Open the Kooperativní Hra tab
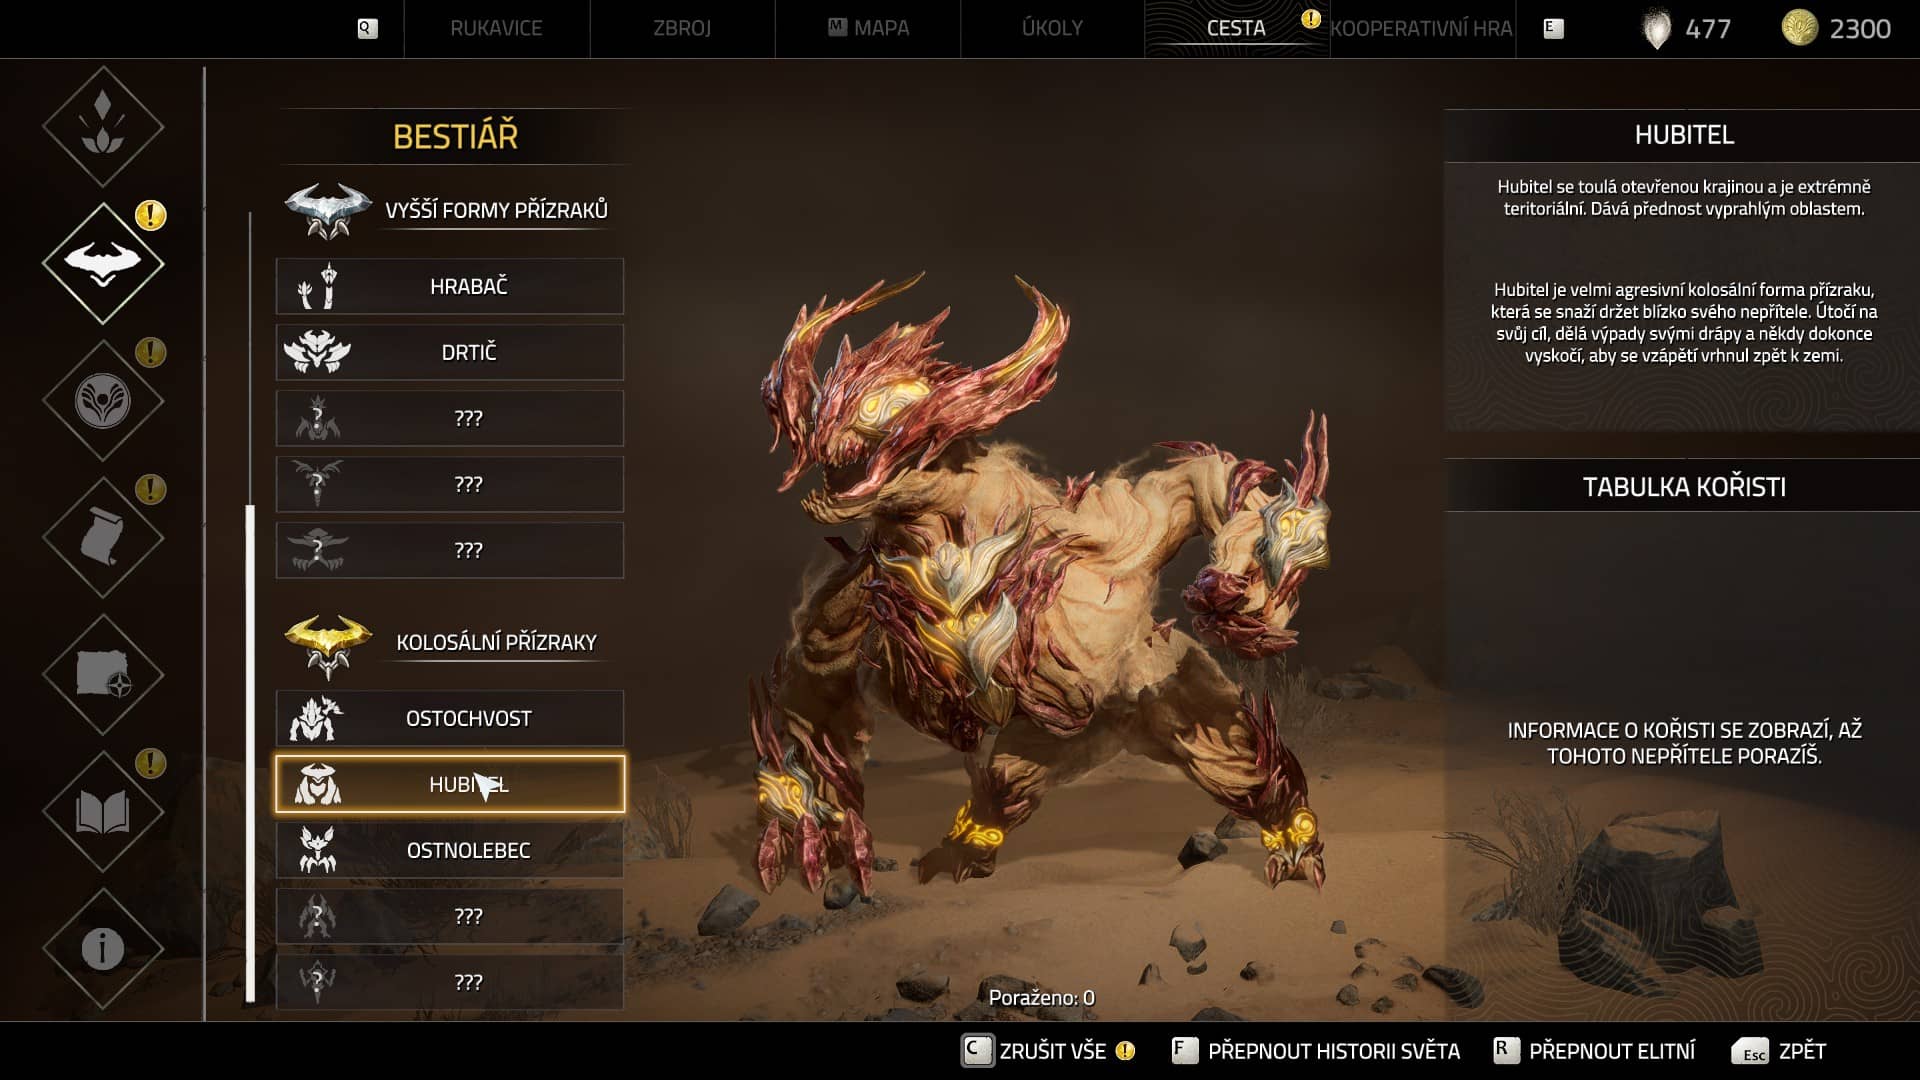 pos(1421,28)
